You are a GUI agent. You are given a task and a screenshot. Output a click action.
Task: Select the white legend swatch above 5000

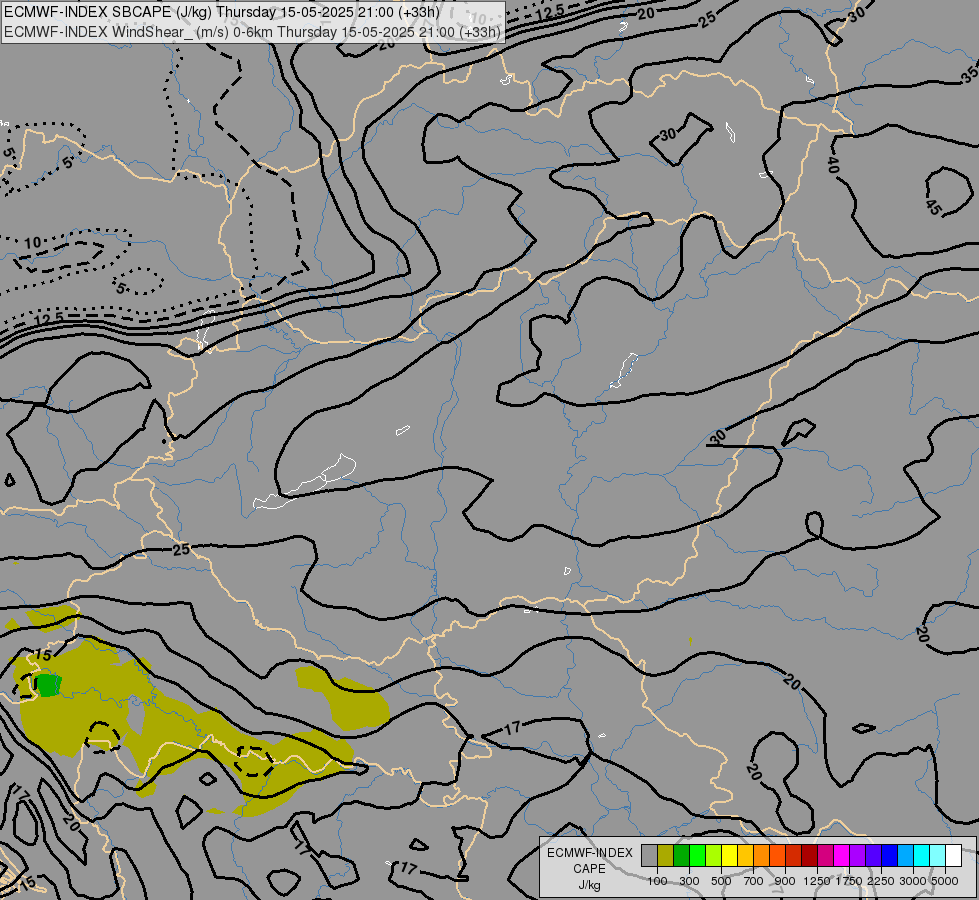click(953, 855)
